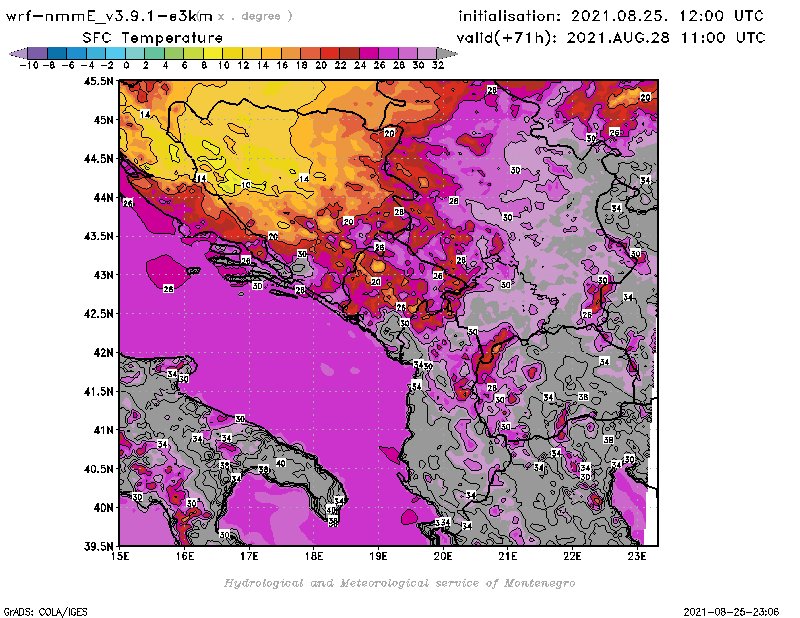This screenshot has width=800, height=618.
Task: Click the '44N' latitude axis label
Action: pyautogui.click(x=104, y=197)
